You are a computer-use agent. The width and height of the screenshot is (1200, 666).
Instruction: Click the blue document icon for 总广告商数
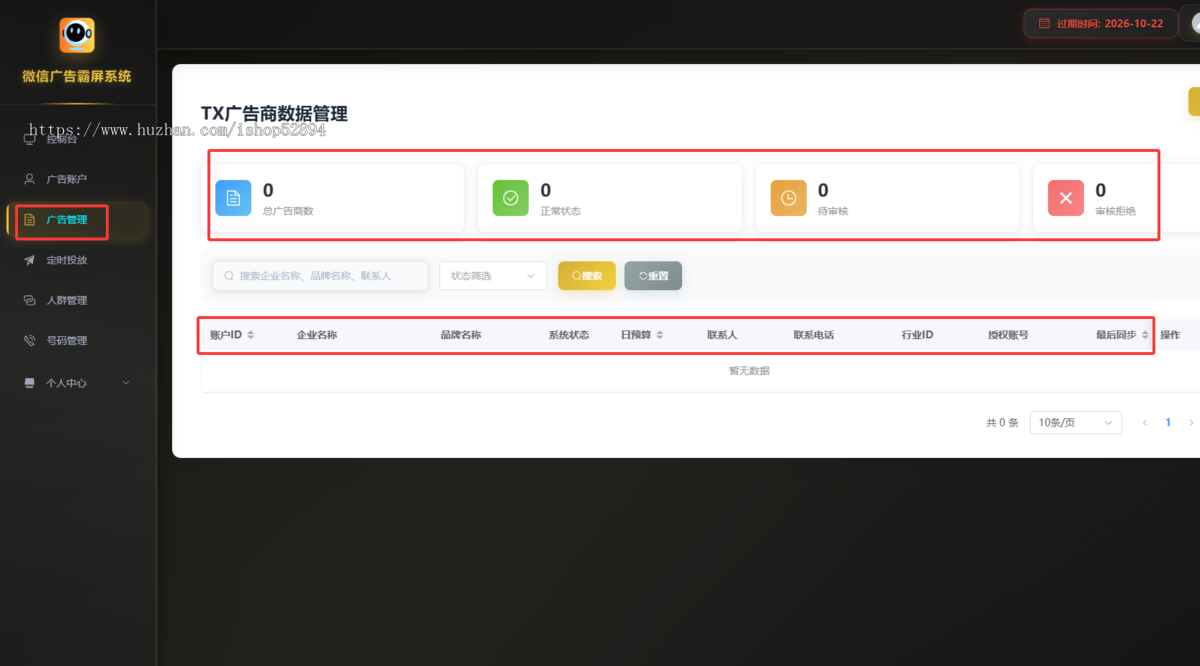(x=233, y=198)
